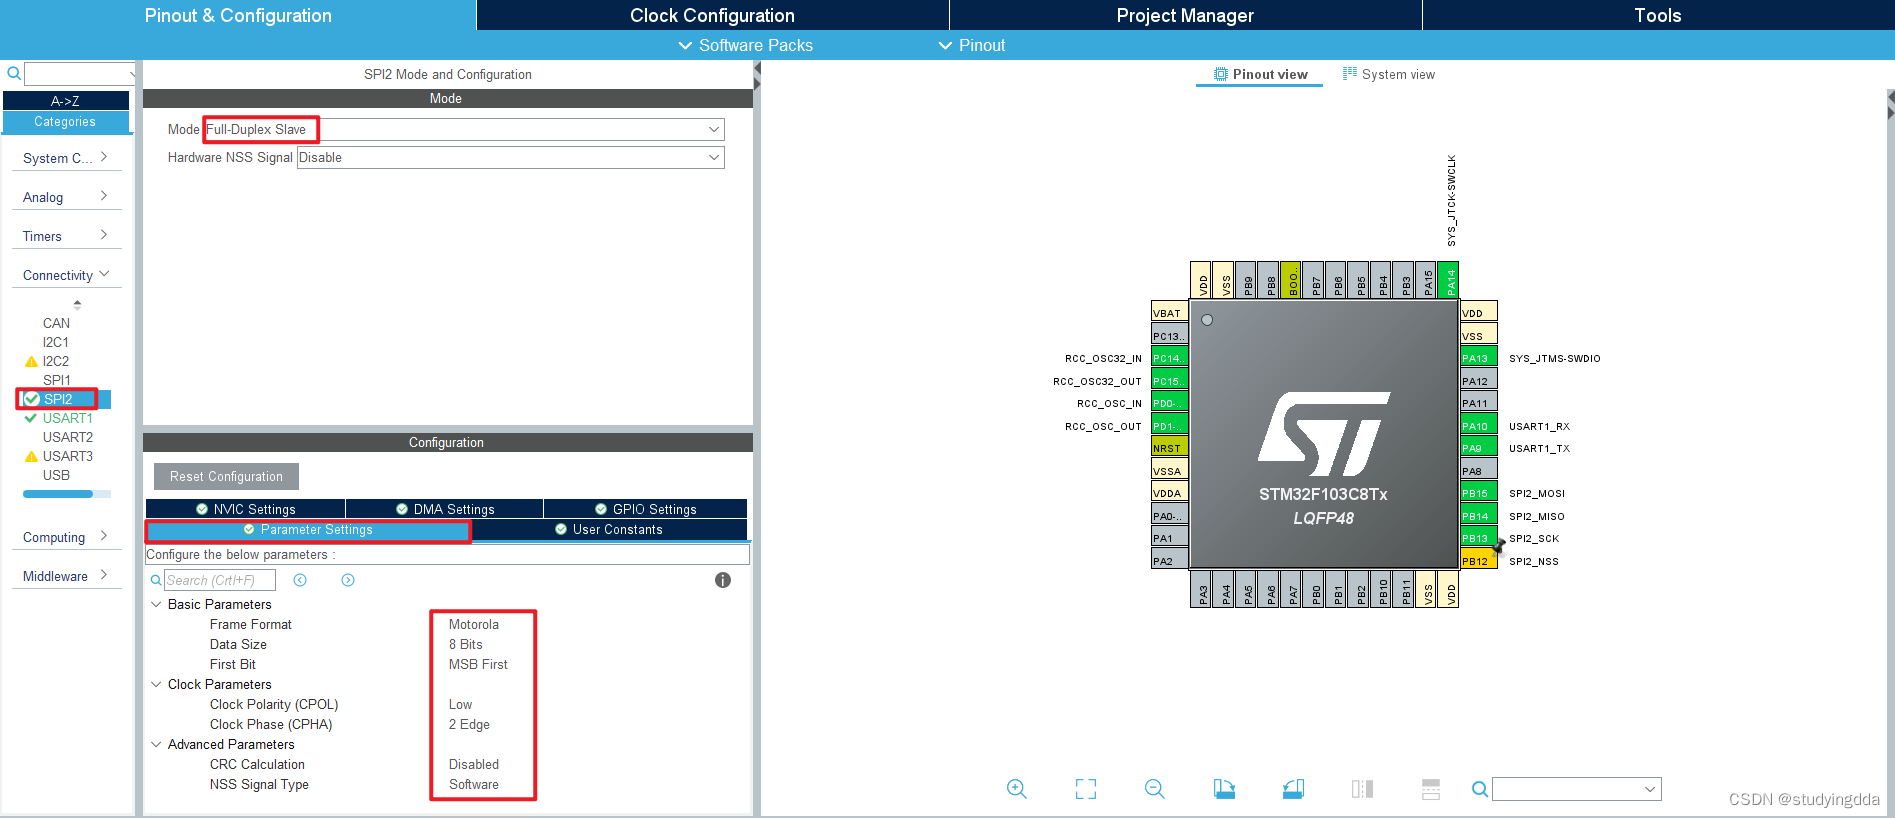Open the DMA Settings tab

point(445,509)
